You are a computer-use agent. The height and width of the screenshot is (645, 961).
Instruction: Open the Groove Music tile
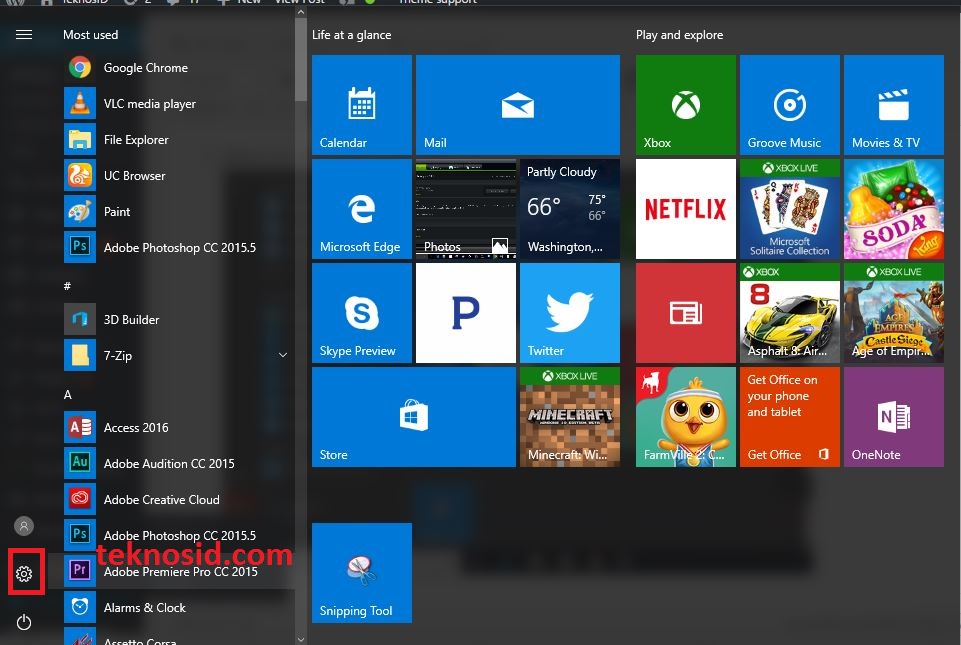[x=790, y=105]
